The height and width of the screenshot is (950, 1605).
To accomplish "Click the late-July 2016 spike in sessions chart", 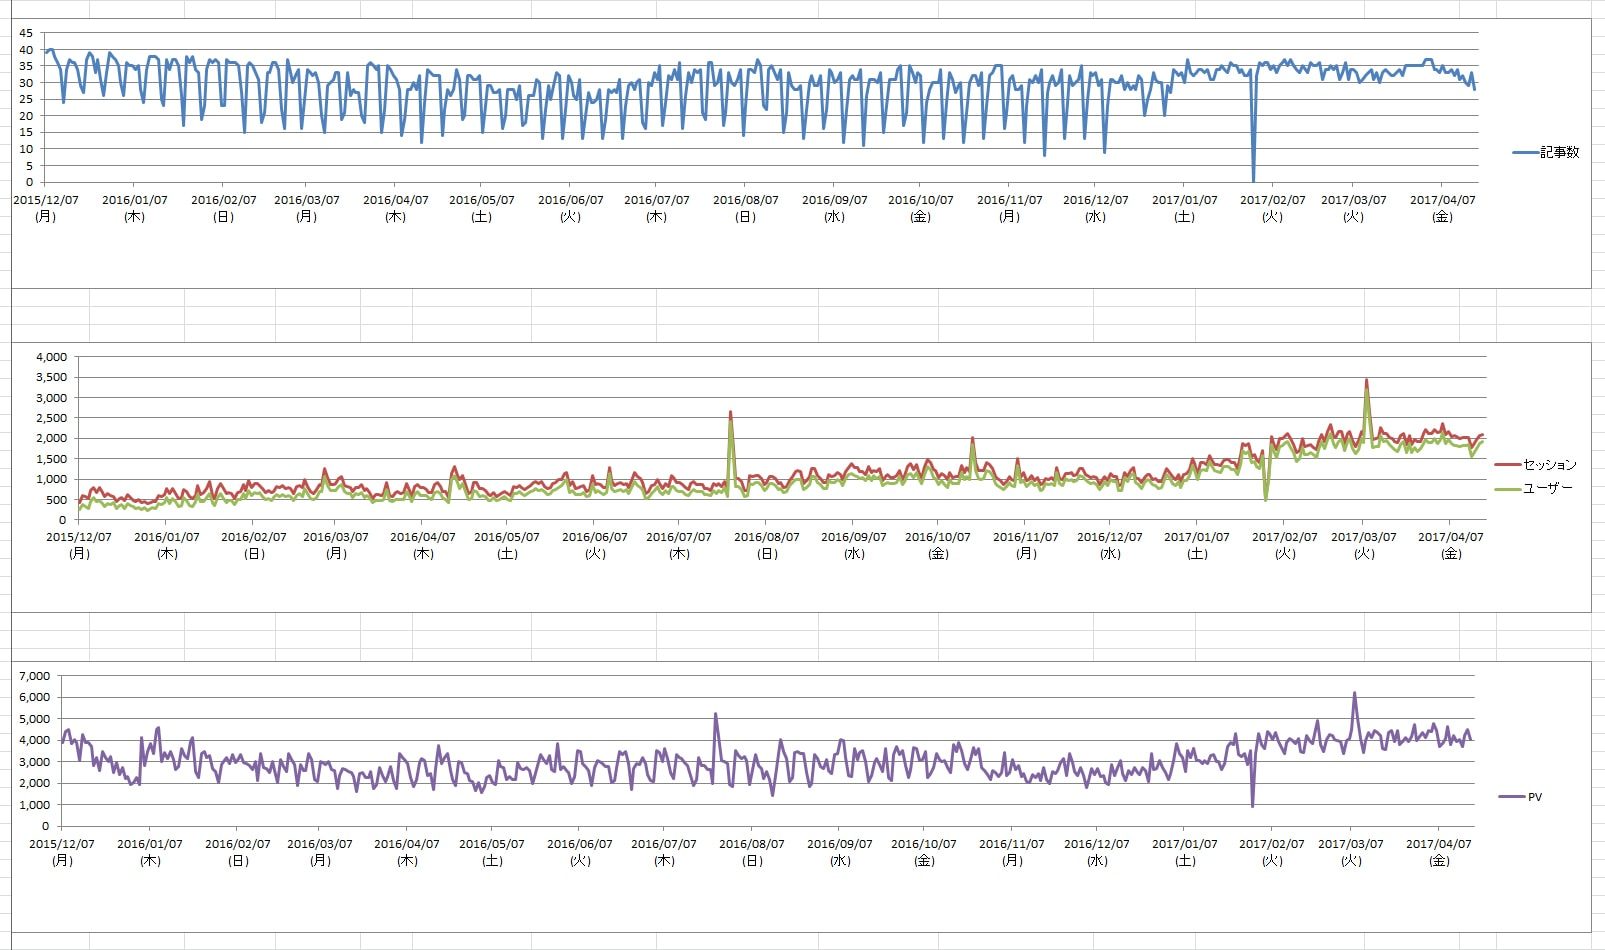I will click(x=730, y=412).
